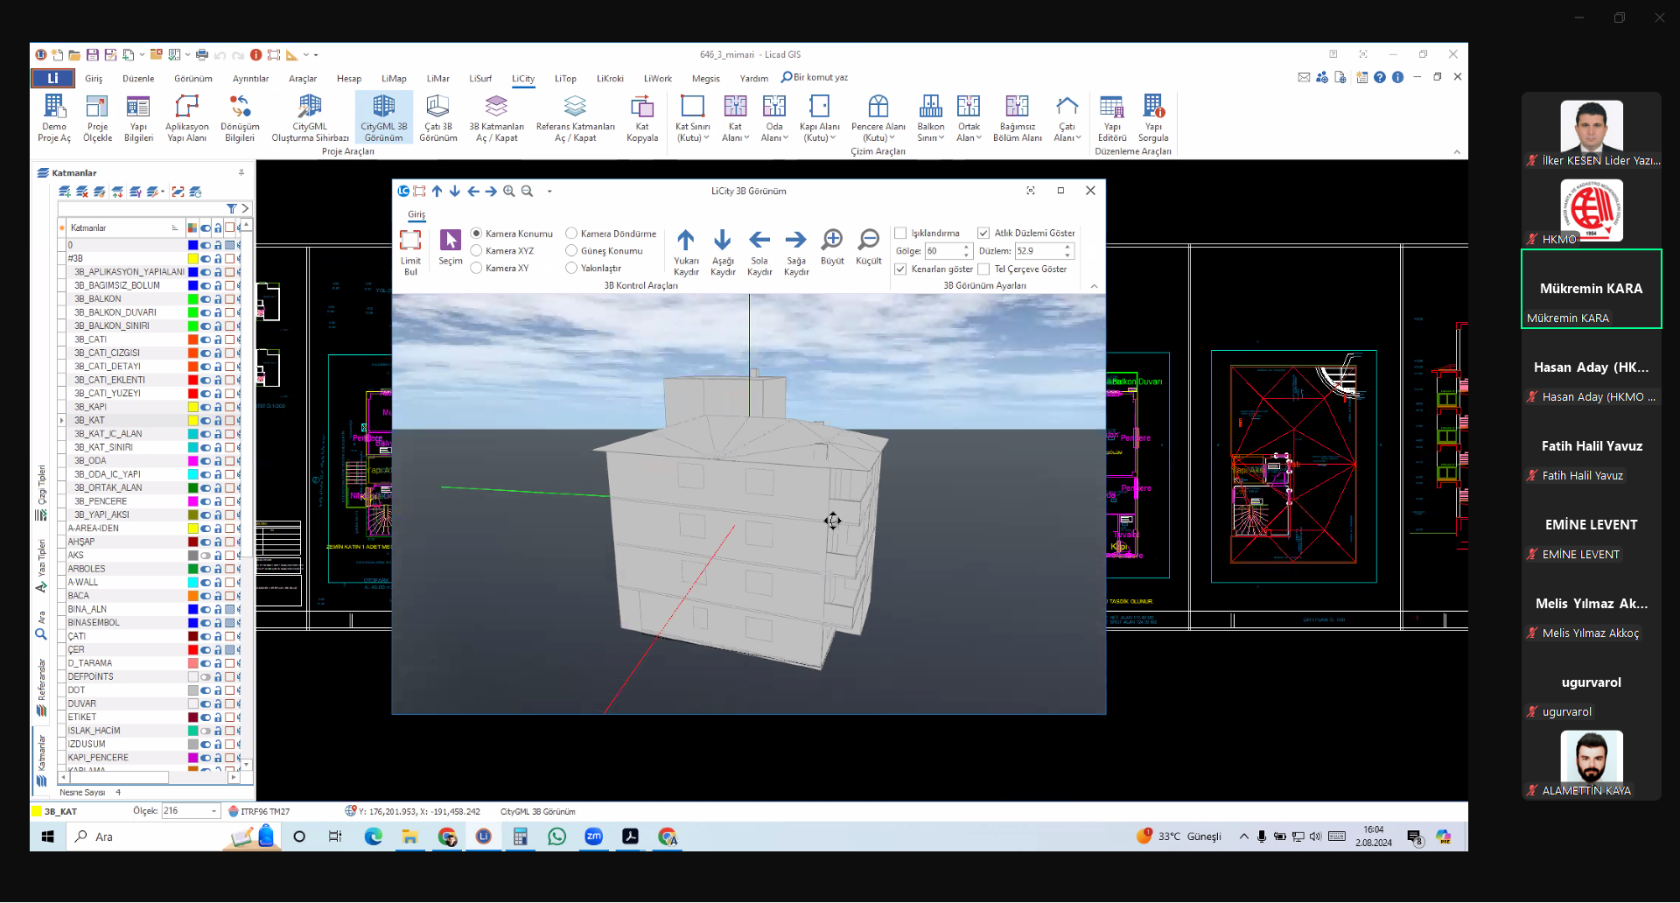Toggle visibility of 3B_BALKON layer
Screen dimensions: 1680x903
coord(205,299)
